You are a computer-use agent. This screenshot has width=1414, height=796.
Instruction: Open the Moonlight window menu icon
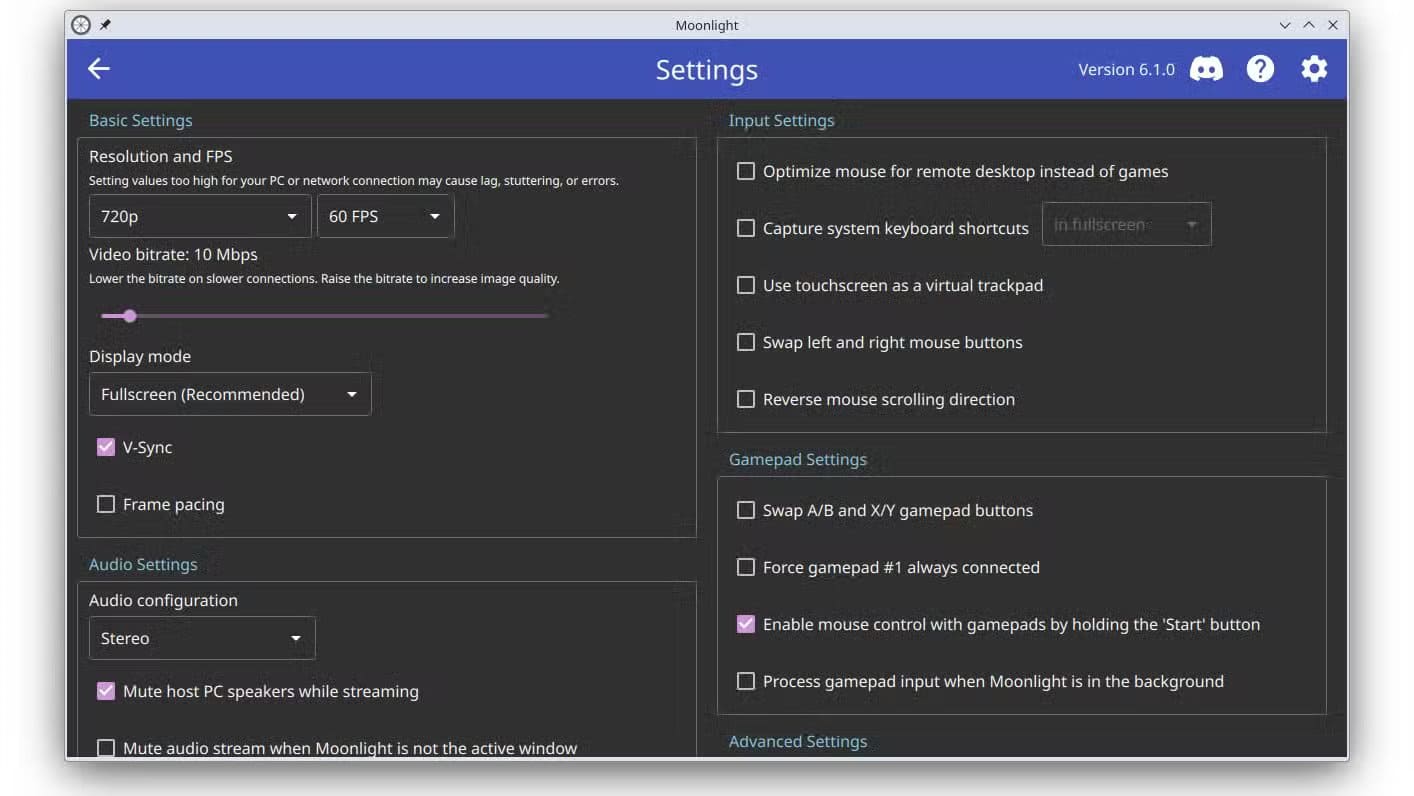(81, 25)
